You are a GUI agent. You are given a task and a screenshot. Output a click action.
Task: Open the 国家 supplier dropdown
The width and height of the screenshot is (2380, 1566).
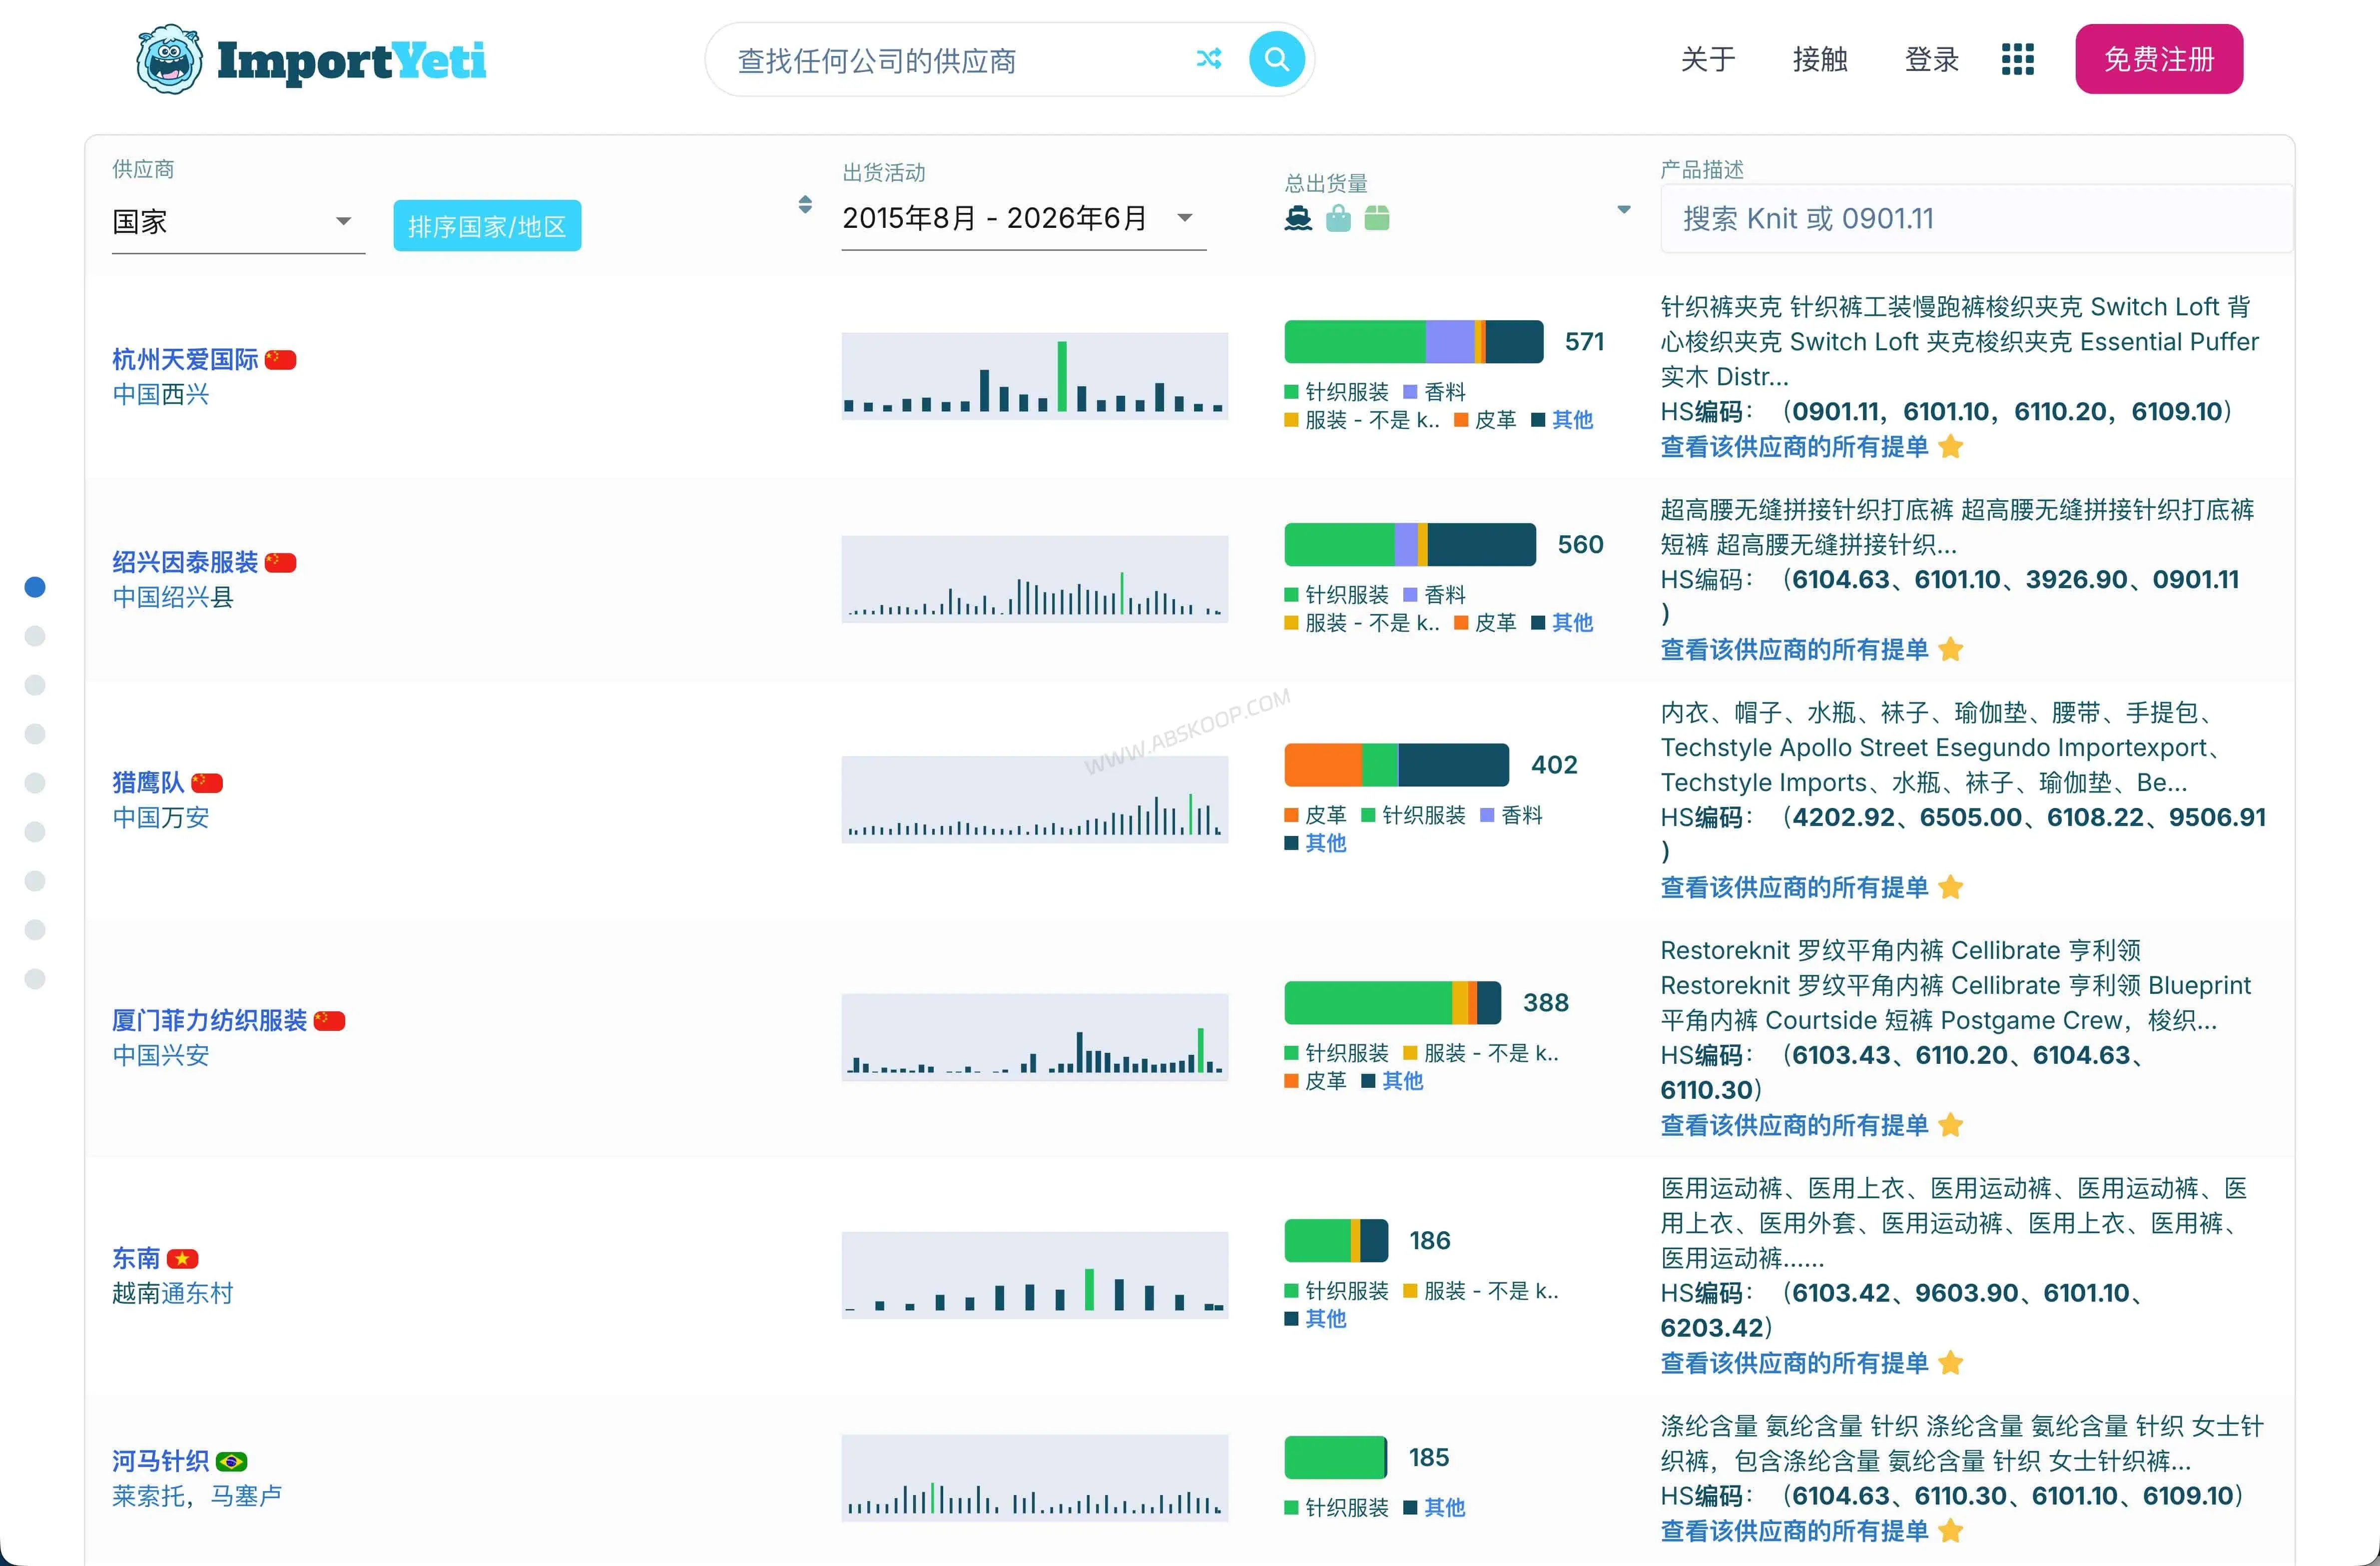click(x=238, y=222)
